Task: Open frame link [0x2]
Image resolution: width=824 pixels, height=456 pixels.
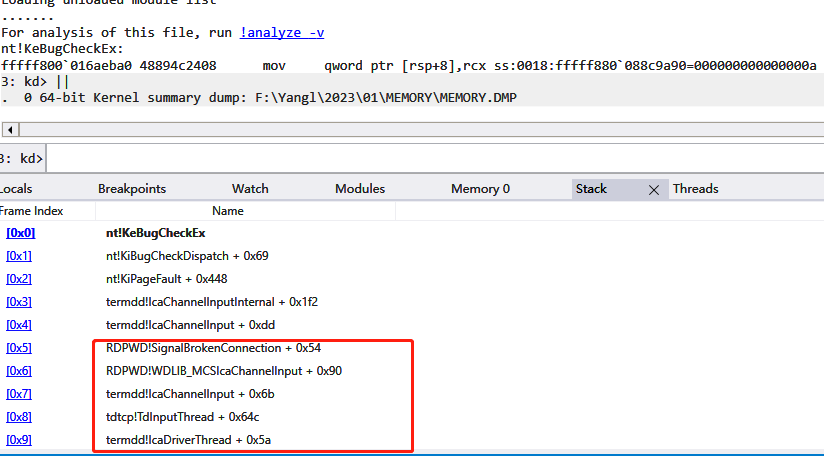Action: click(19, 279)
